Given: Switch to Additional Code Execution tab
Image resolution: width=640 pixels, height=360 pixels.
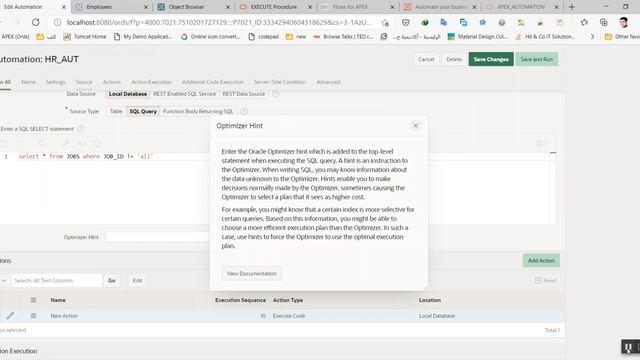Looking at the screenshot, I should click(212, 82).
